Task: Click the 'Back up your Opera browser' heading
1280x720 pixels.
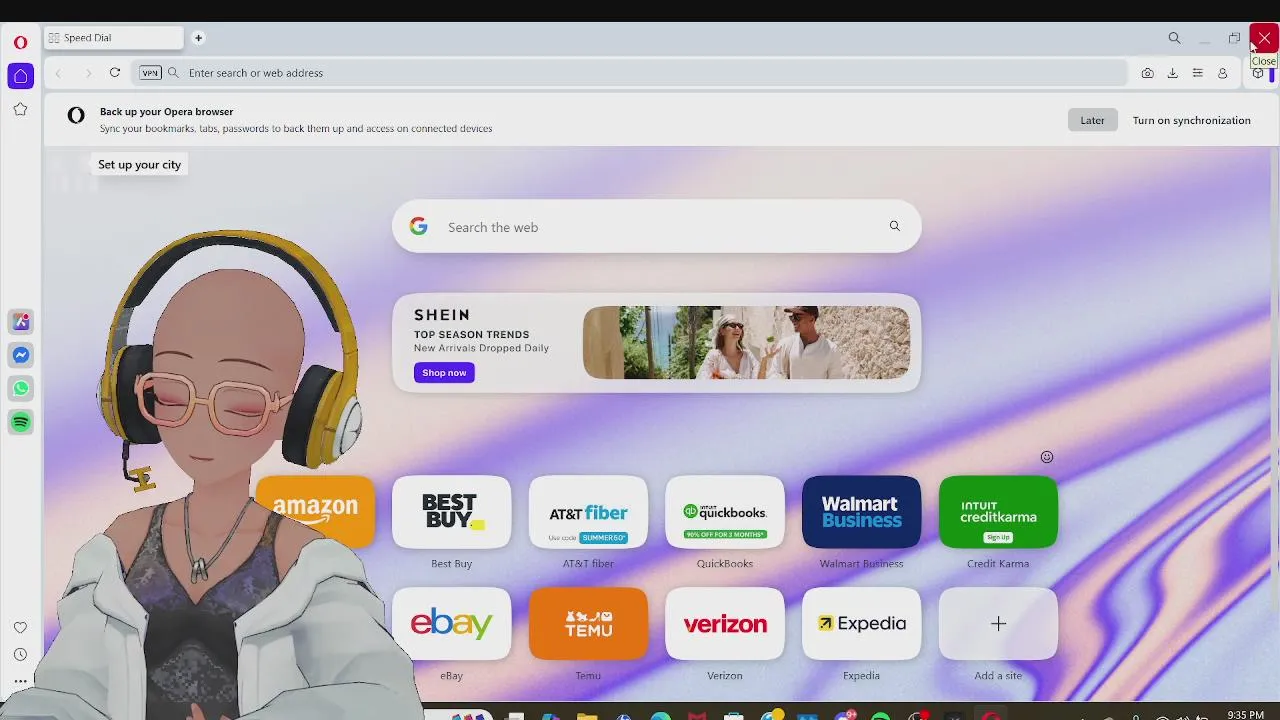Action: tap(166, 112)
